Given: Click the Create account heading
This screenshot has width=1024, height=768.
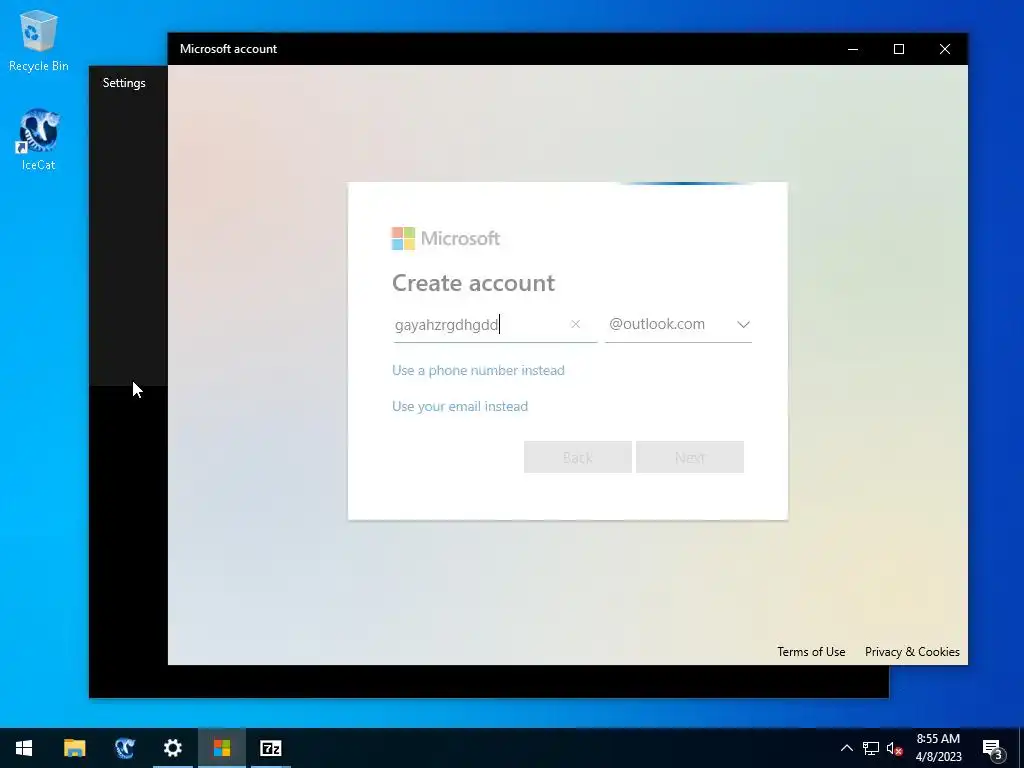Looking at the screenshot, I should [x=473, y=283].
